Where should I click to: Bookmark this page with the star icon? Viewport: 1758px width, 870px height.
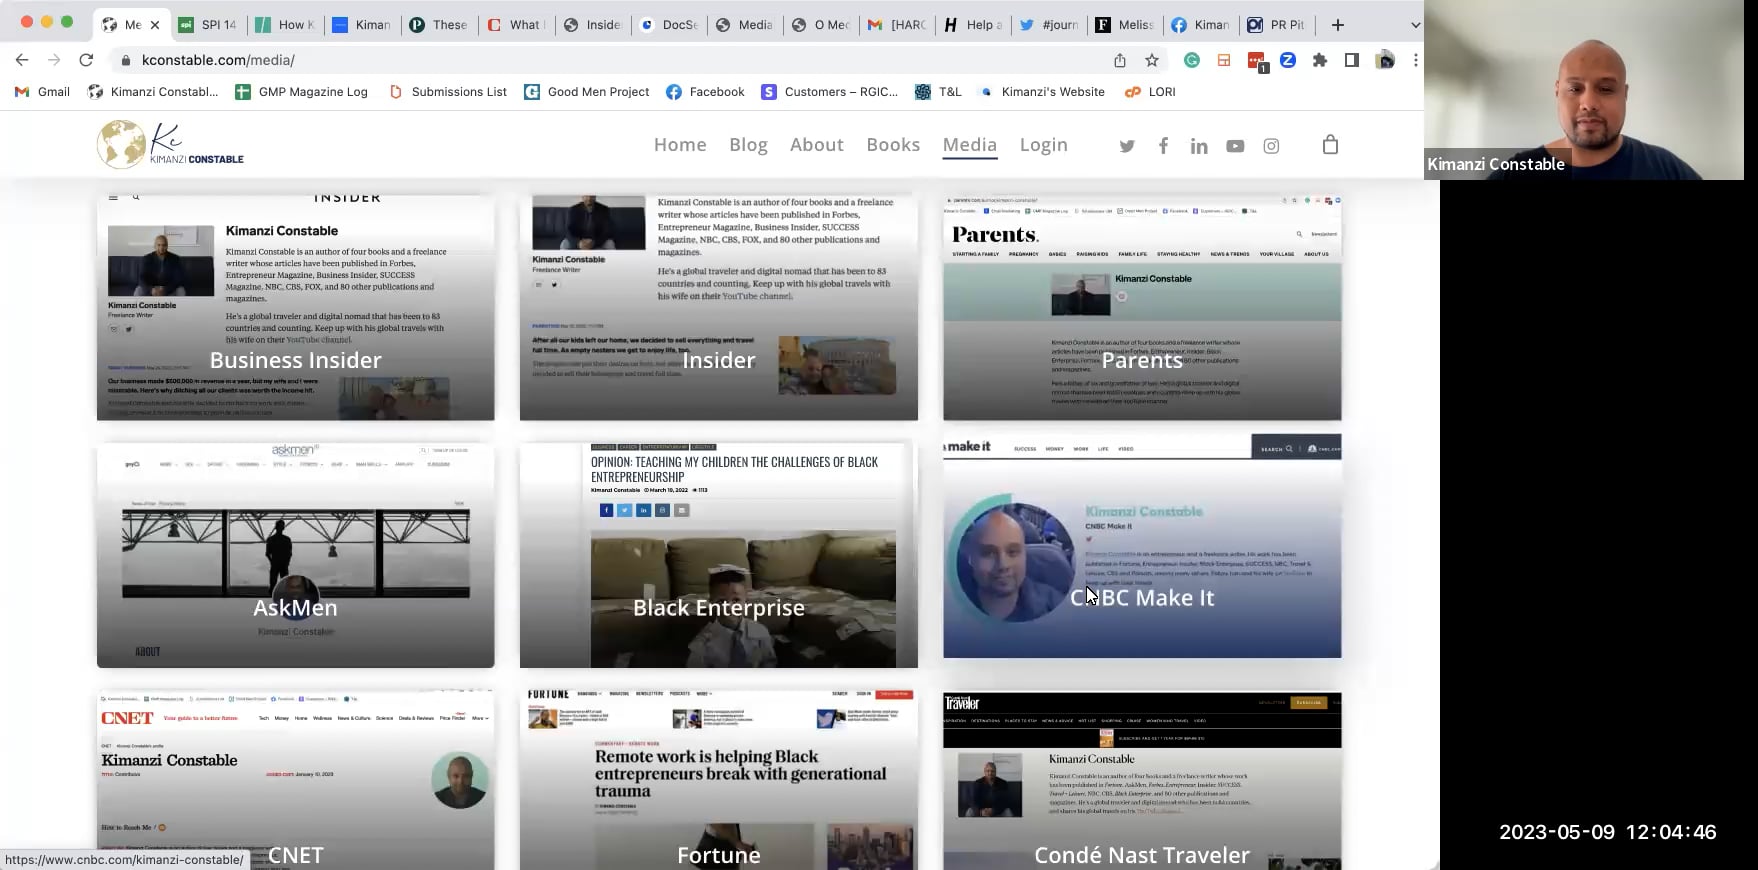tap(1152, 60)
